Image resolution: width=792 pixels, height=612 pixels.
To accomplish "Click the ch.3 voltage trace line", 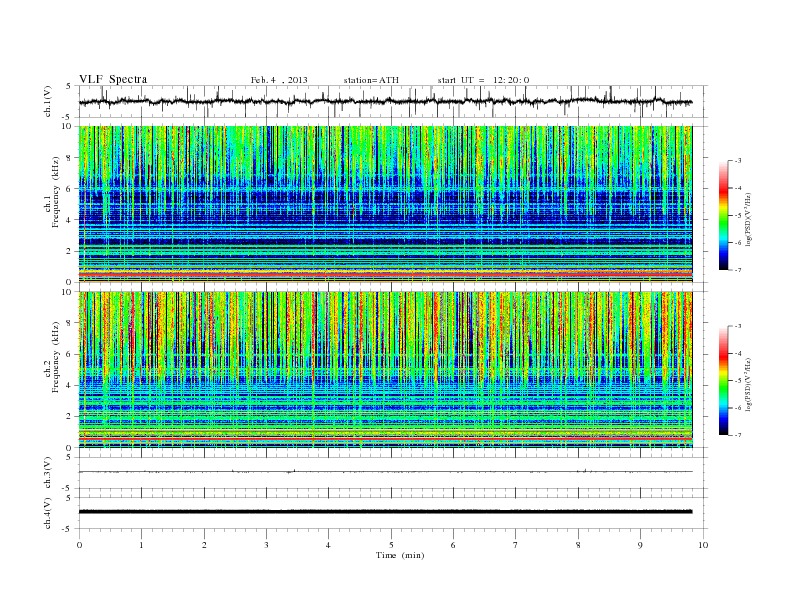I will click(x=385, y=472).
